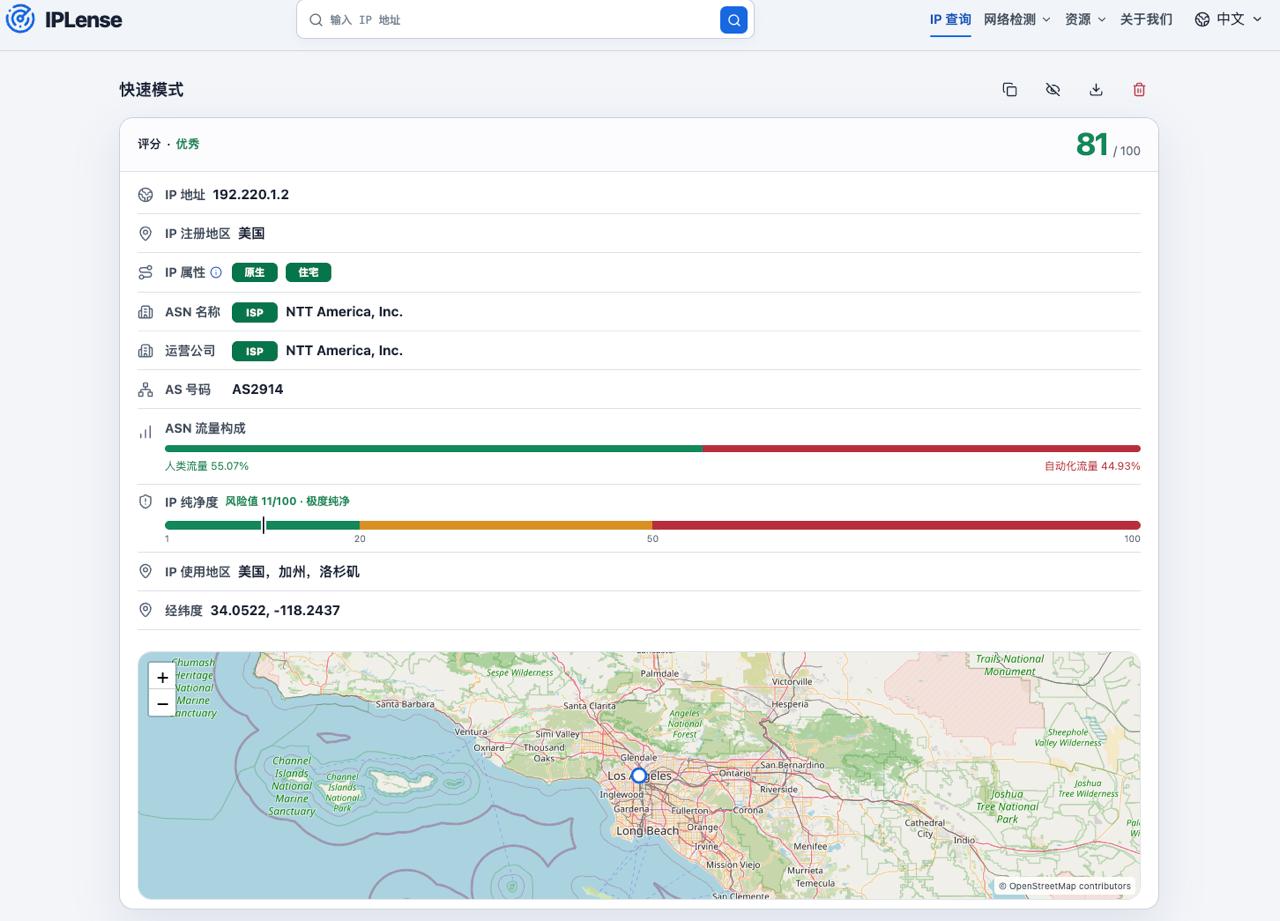Expand the 资源 menu
Image resolution: width=1280 pixels, height=921 pixels.
(x=1085, y=19)
